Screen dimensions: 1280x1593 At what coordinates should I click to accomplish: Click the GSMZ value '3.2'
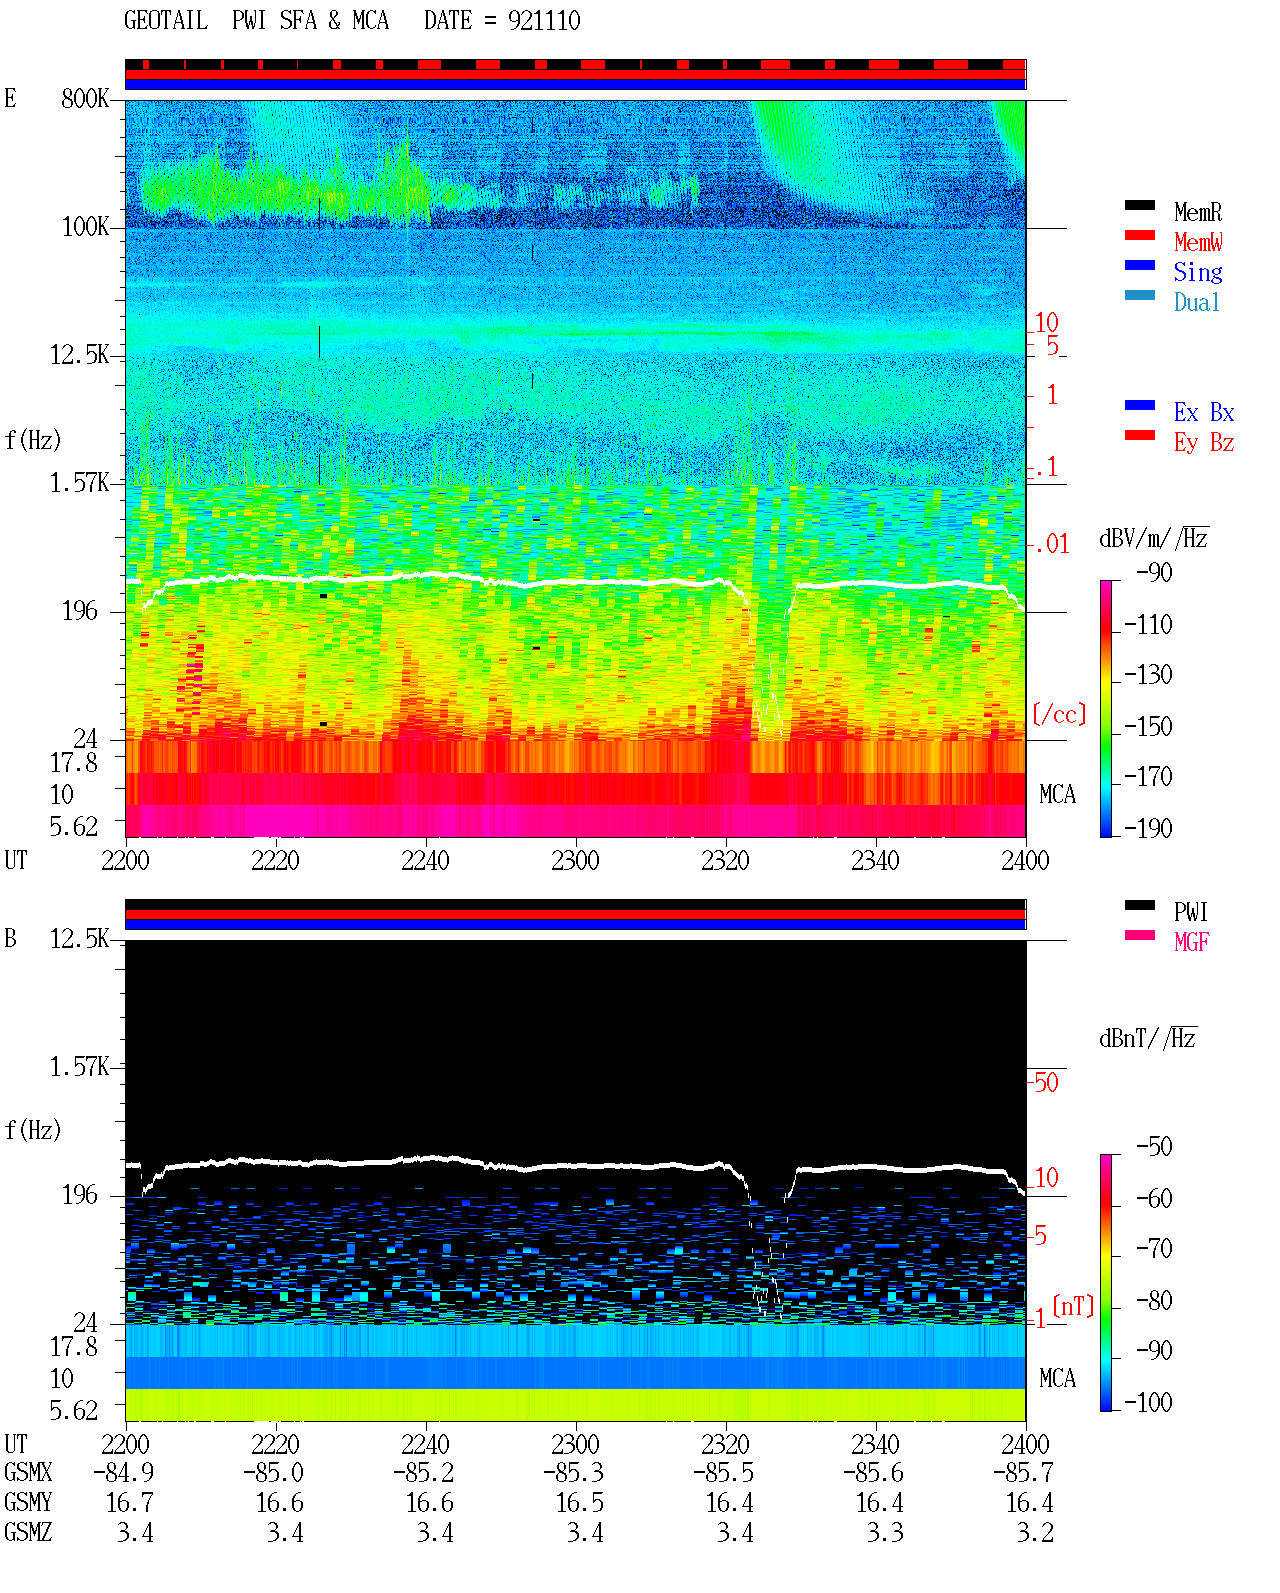pos(1036,1533)
